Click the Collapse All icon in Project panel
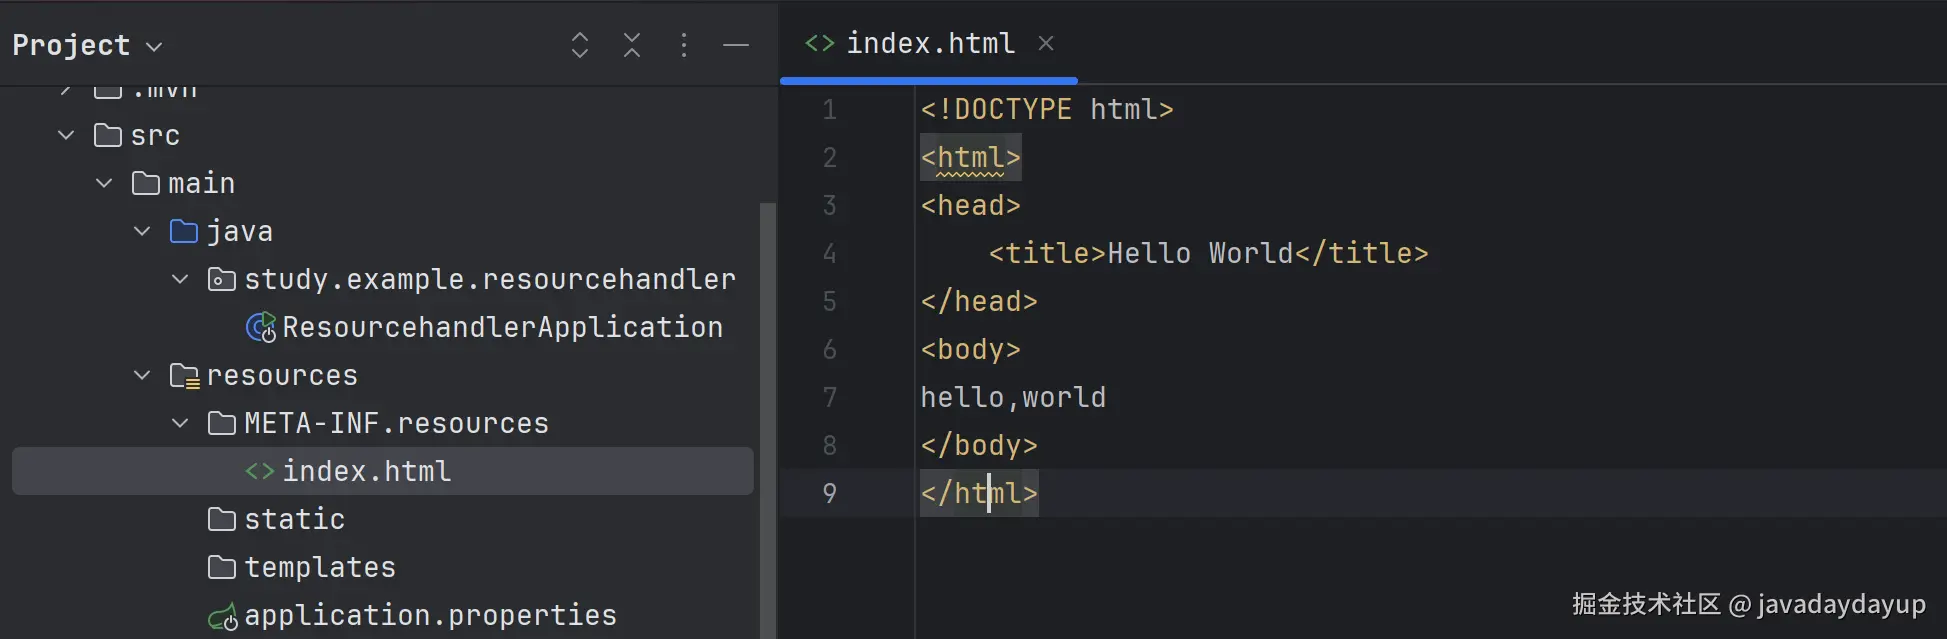The height and width of the screenshot is (639, 1947). (632, 45)
